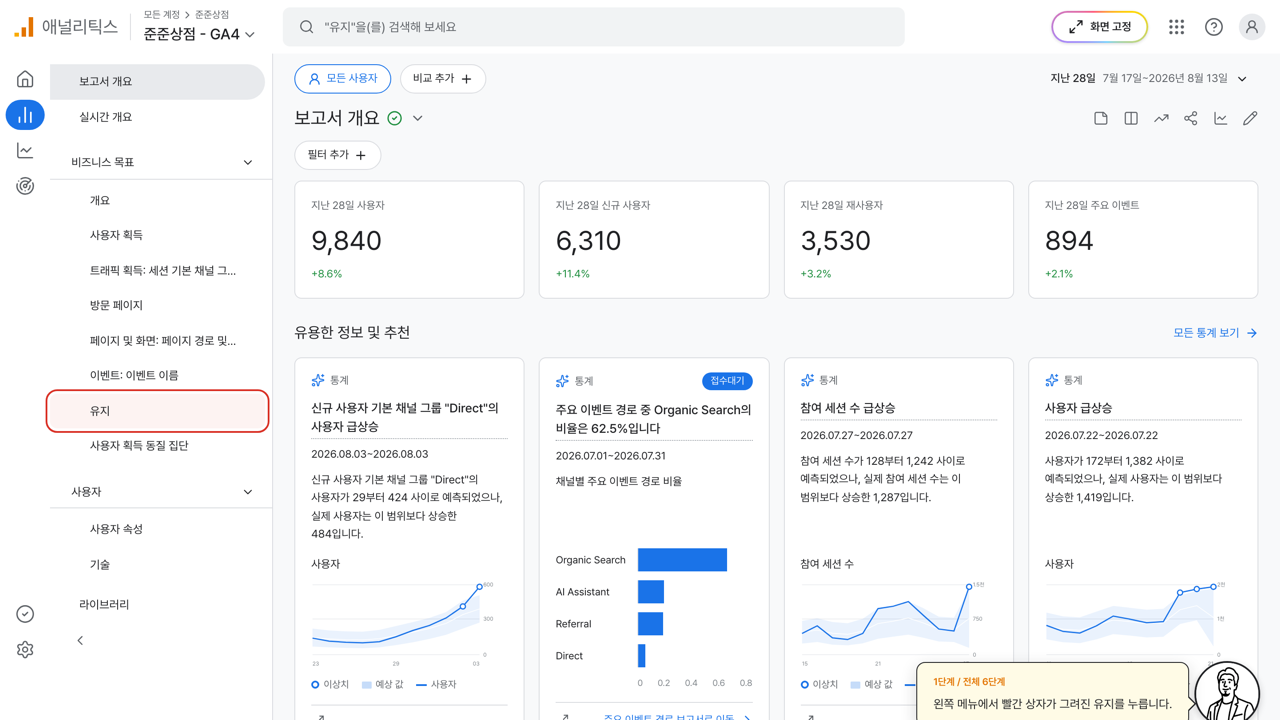This screenshot has height=720, width=1280.
Task: Click the report file snapshot icon
Action: click(1101, 118)
